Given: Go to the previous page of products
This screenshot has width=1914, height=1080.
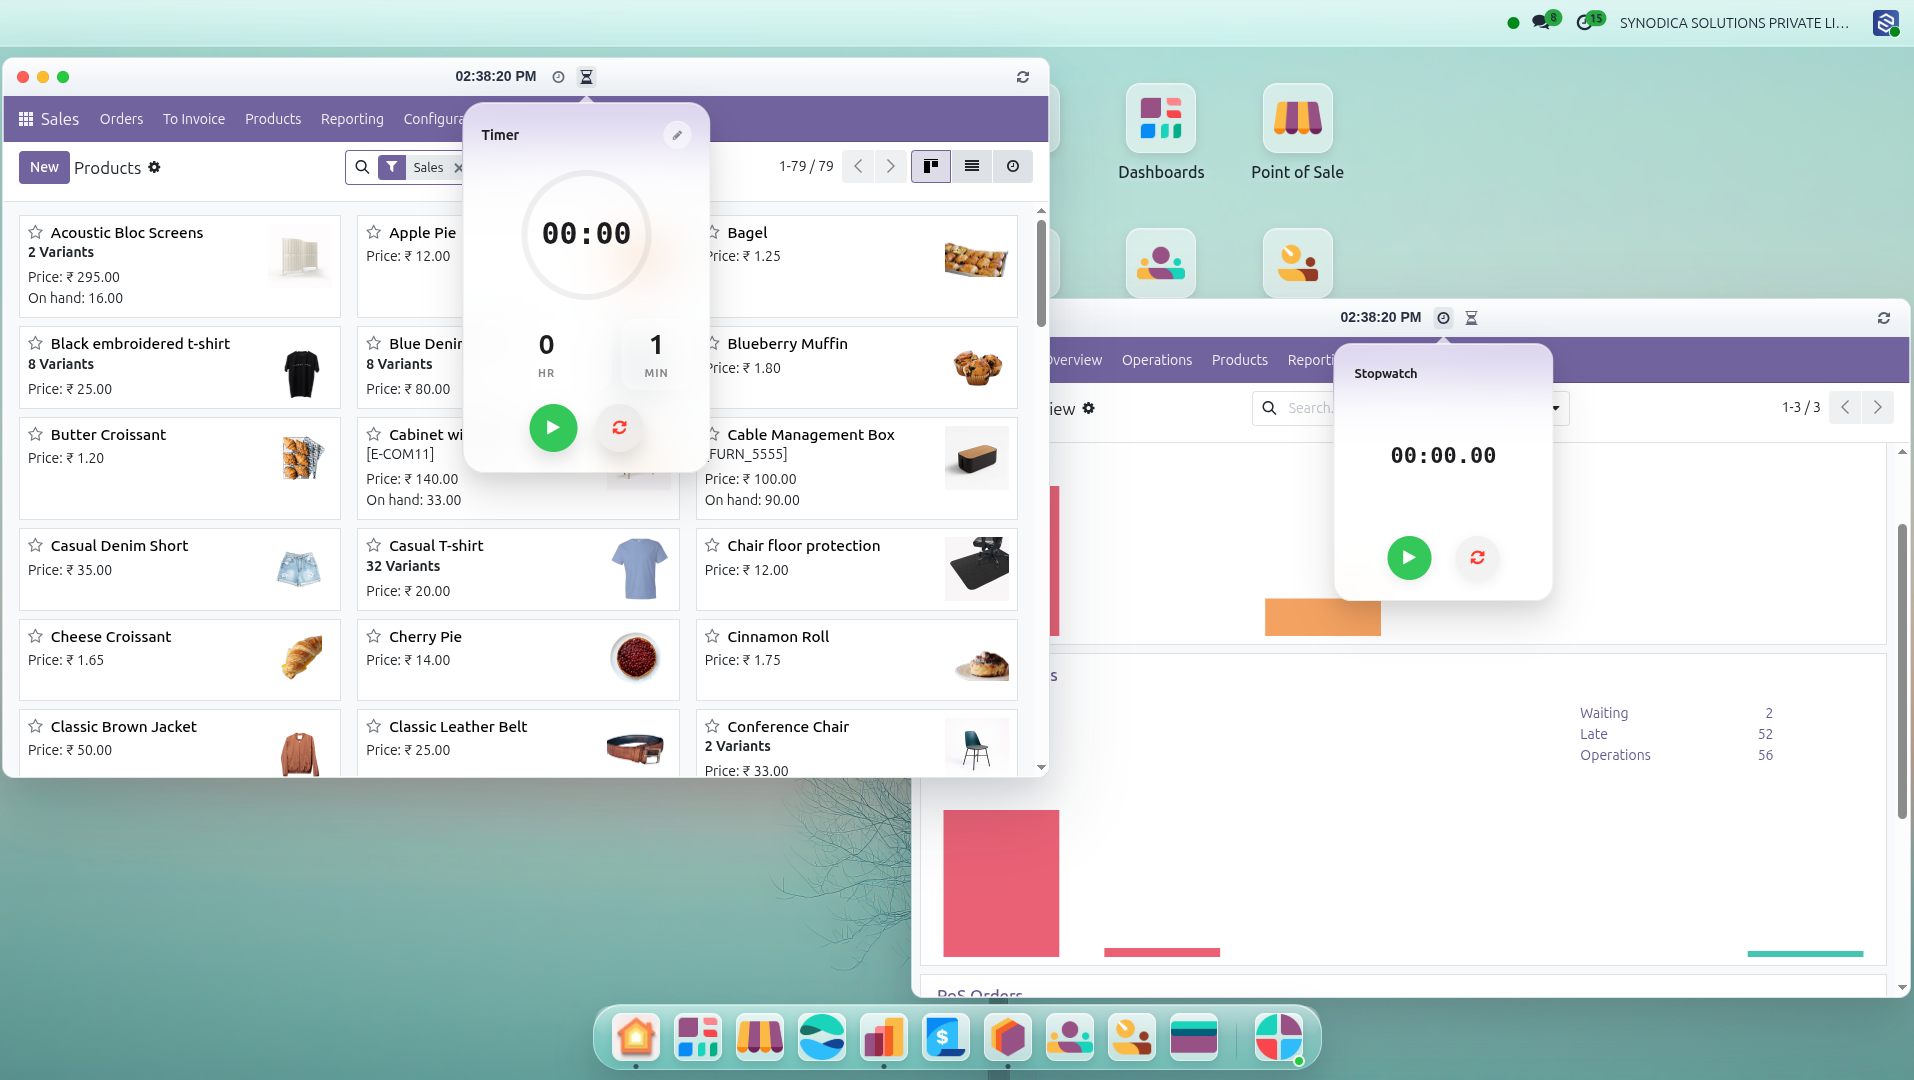Looking at the screenshot, I should point(858,167).
